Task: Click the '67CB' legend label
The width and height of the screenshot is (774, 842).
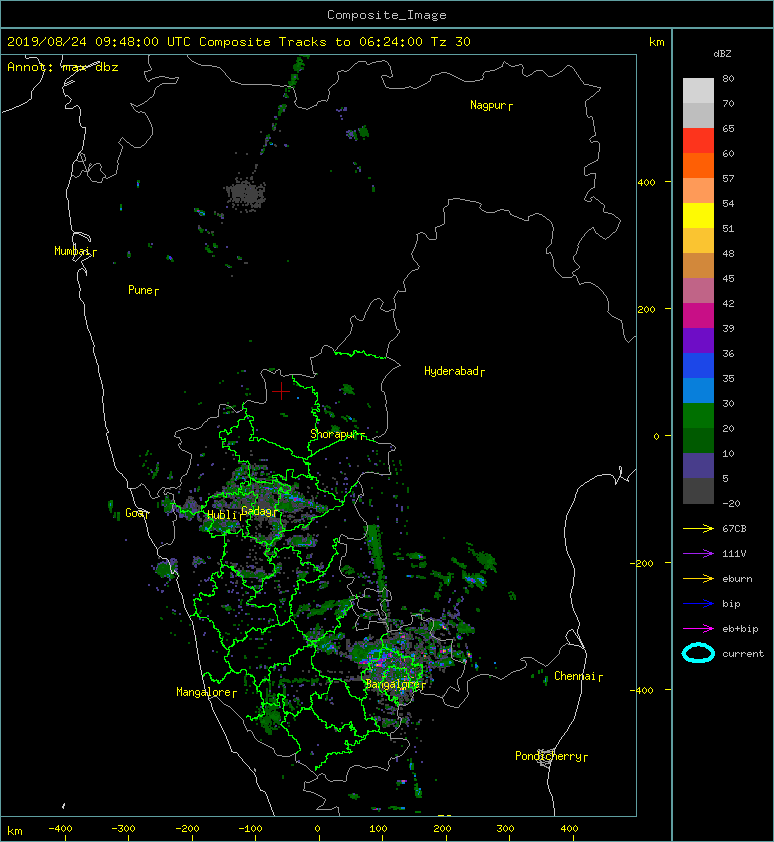Action: pos(734,529)
